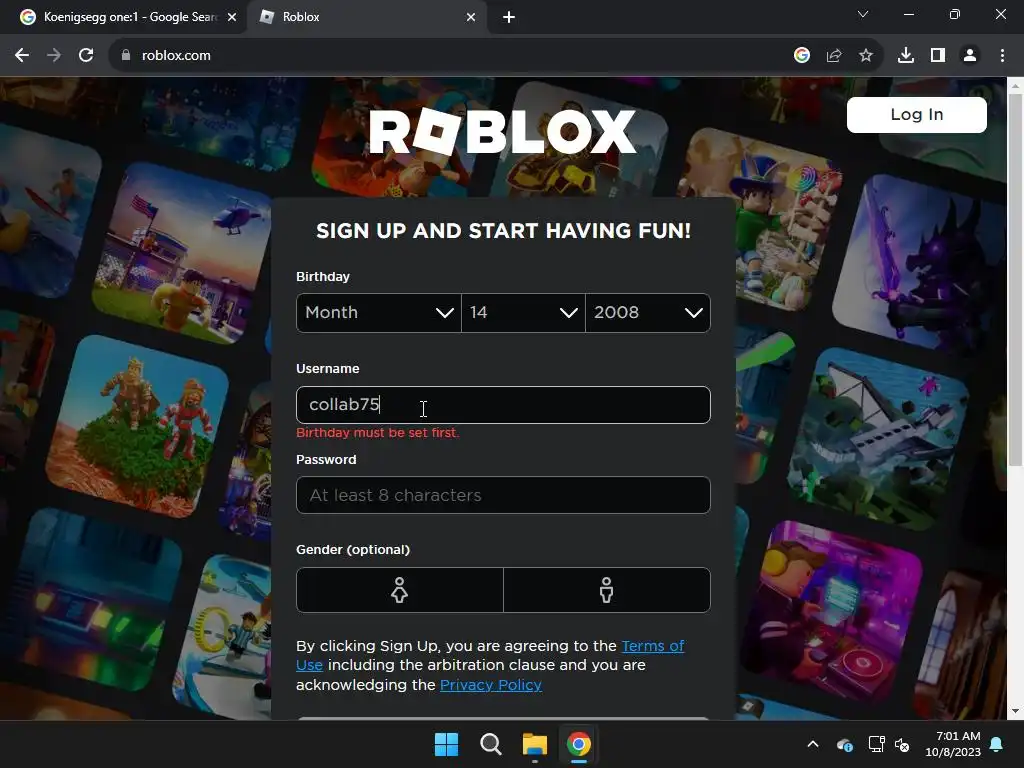
Task: Bookmark this tab with the star icon
Action: [866, 56]
